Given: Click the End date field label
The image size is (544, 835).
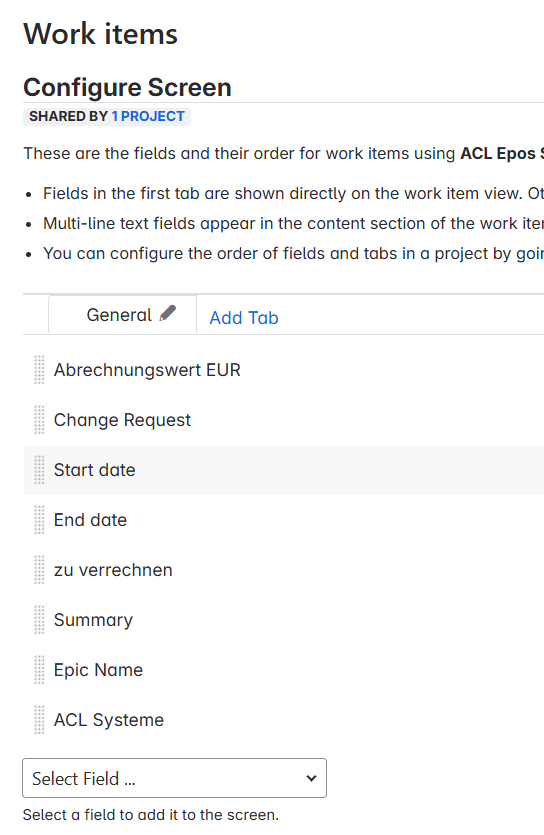Looking at the screenshot, I should pos(90,520).
